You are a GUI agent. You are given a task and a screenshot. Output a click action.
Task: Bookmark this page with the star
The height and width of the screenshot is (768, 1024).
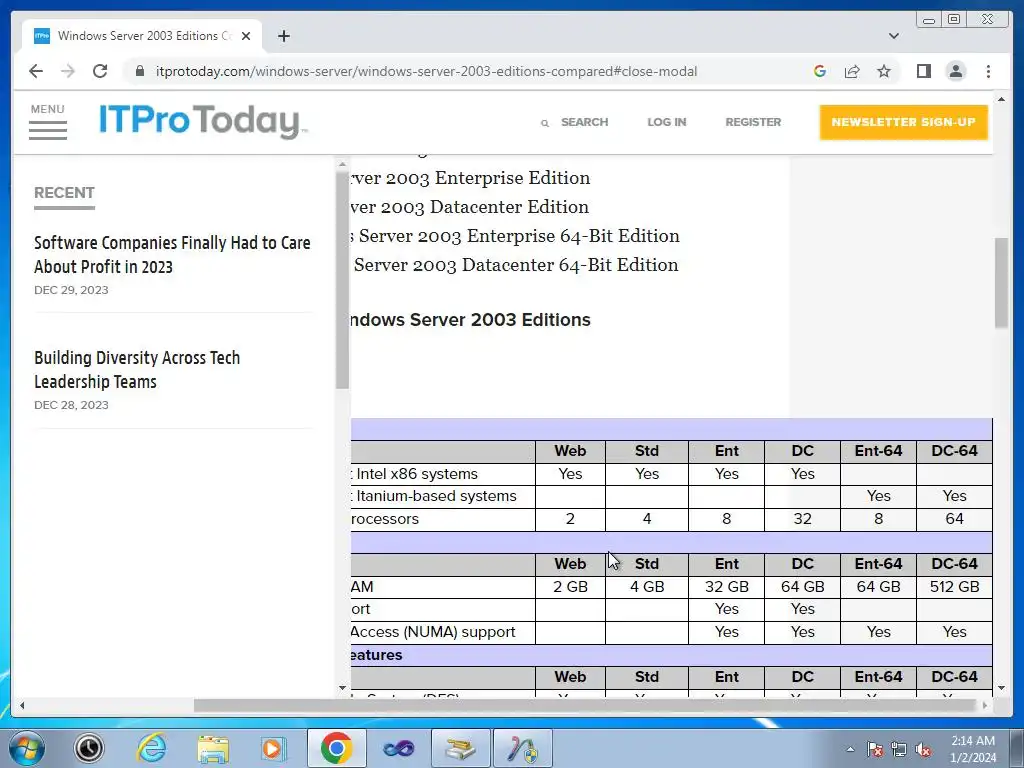884,71
